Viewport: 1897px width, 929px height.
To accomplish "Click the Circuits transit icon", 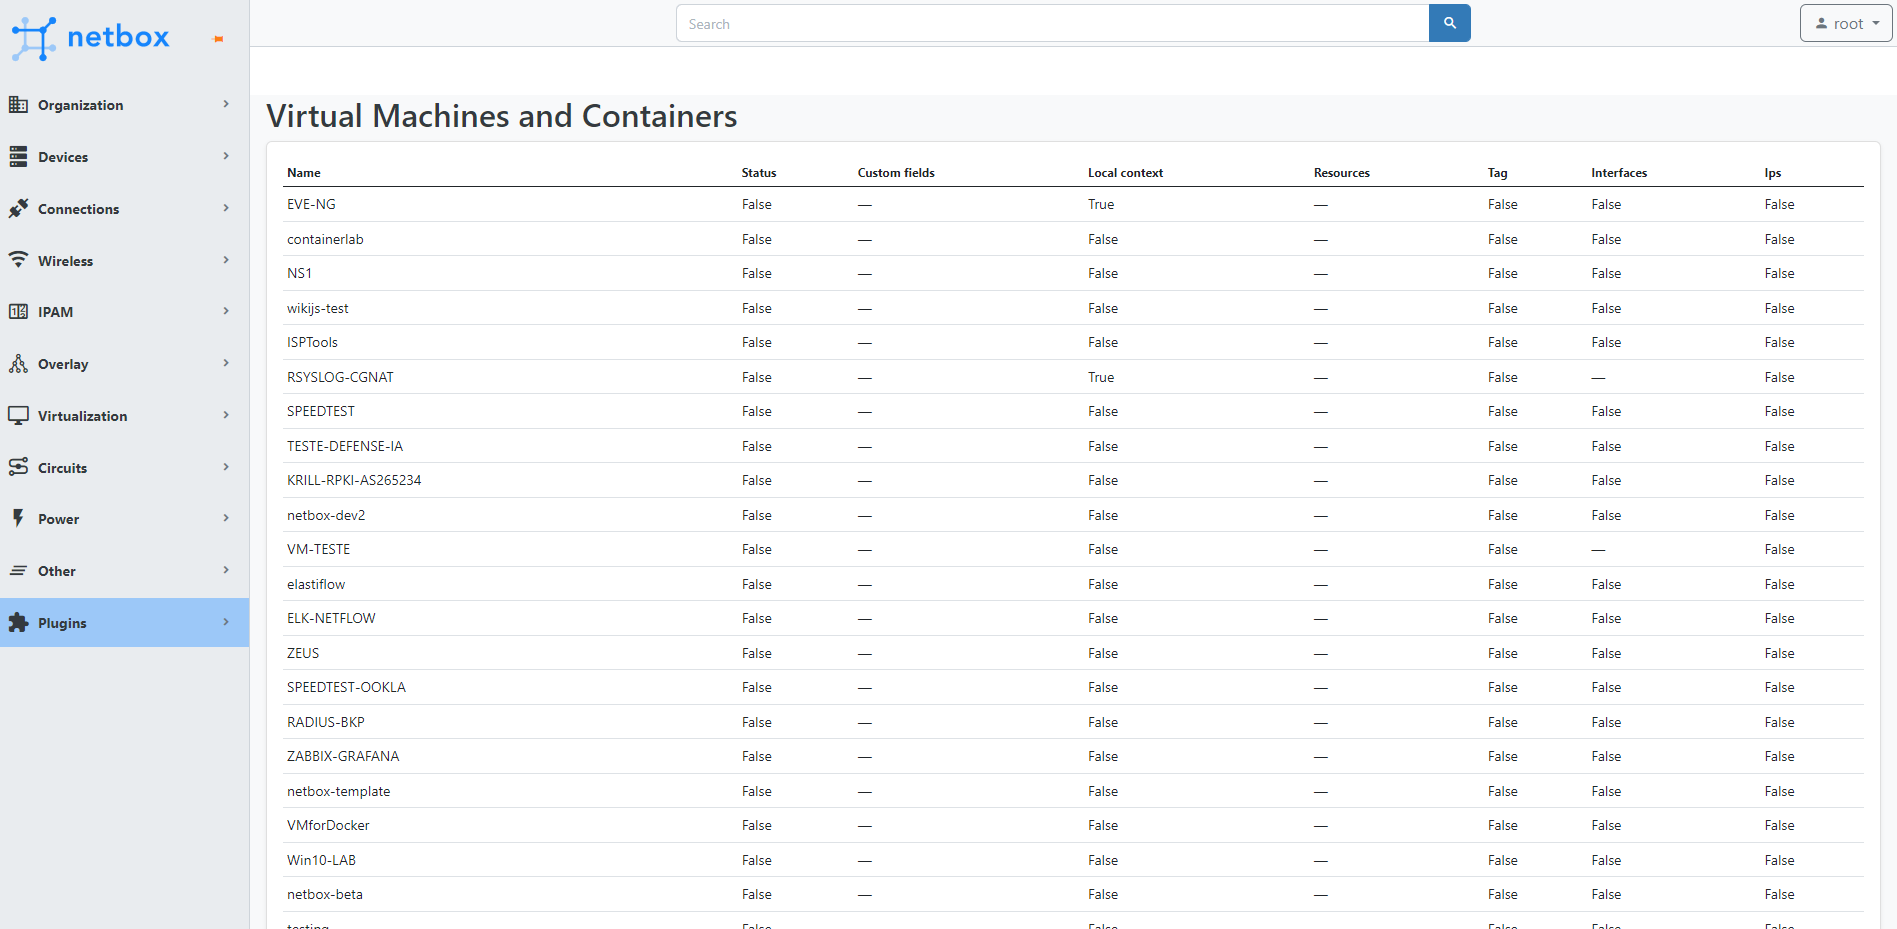I will [x=18, y=467].
